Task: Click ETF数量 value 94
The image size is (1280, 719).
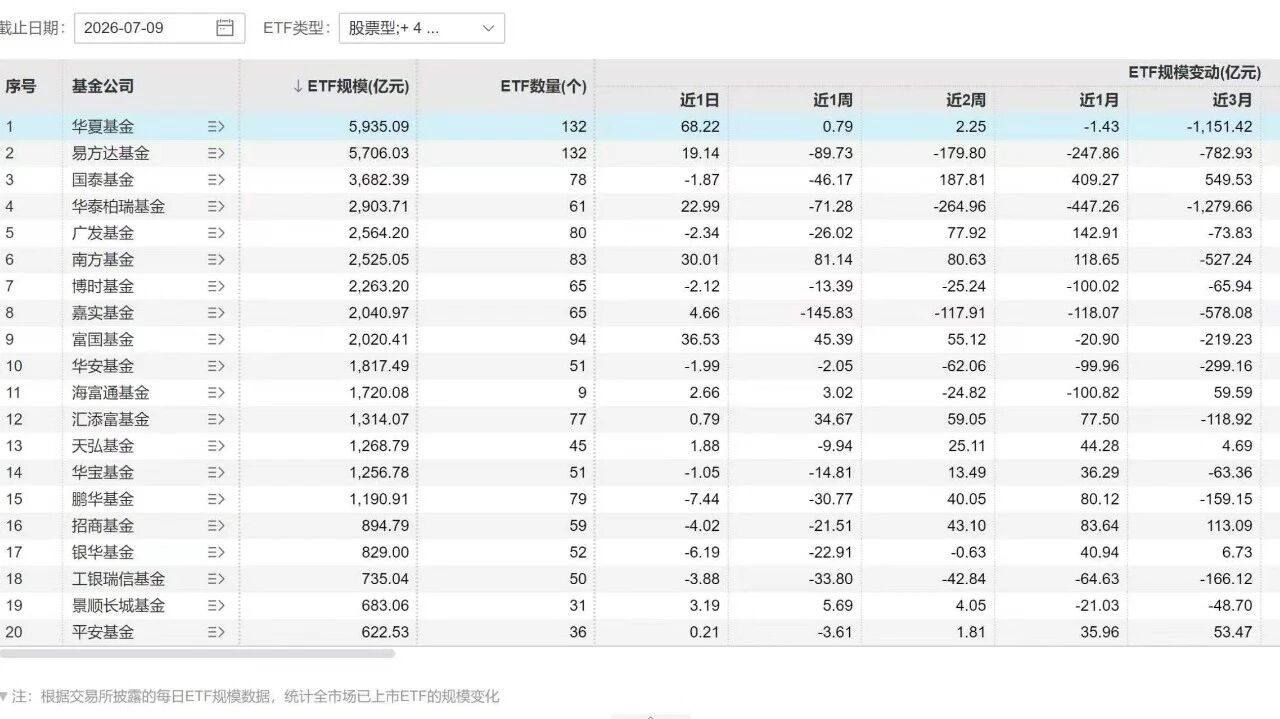Action: 577,339
